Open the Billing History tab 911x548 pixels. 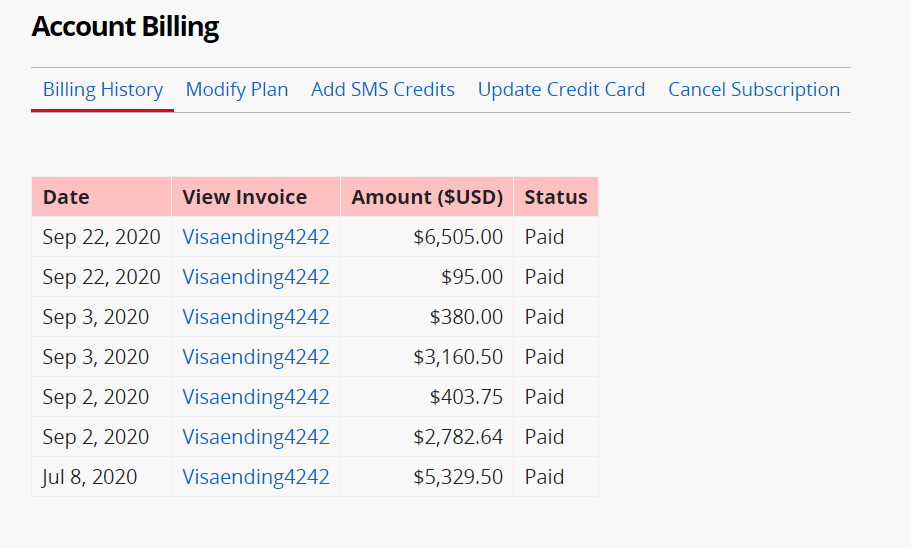point(103,89)
